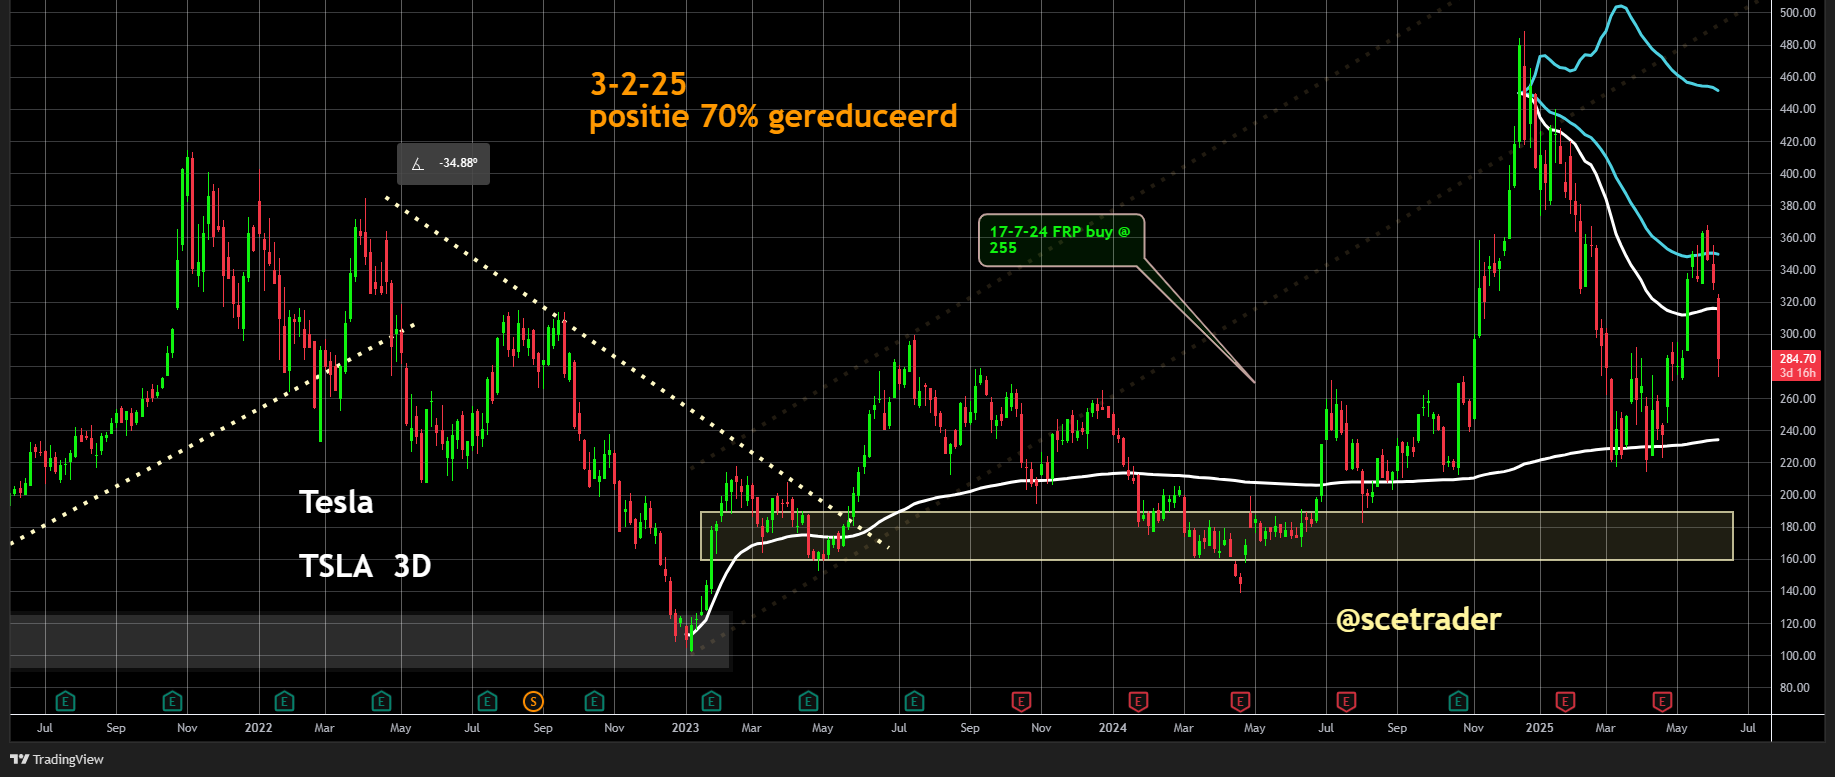
Task: Click the '3-2-25 positie 70% gereduceerd' annotation
Action: [773, 100]
